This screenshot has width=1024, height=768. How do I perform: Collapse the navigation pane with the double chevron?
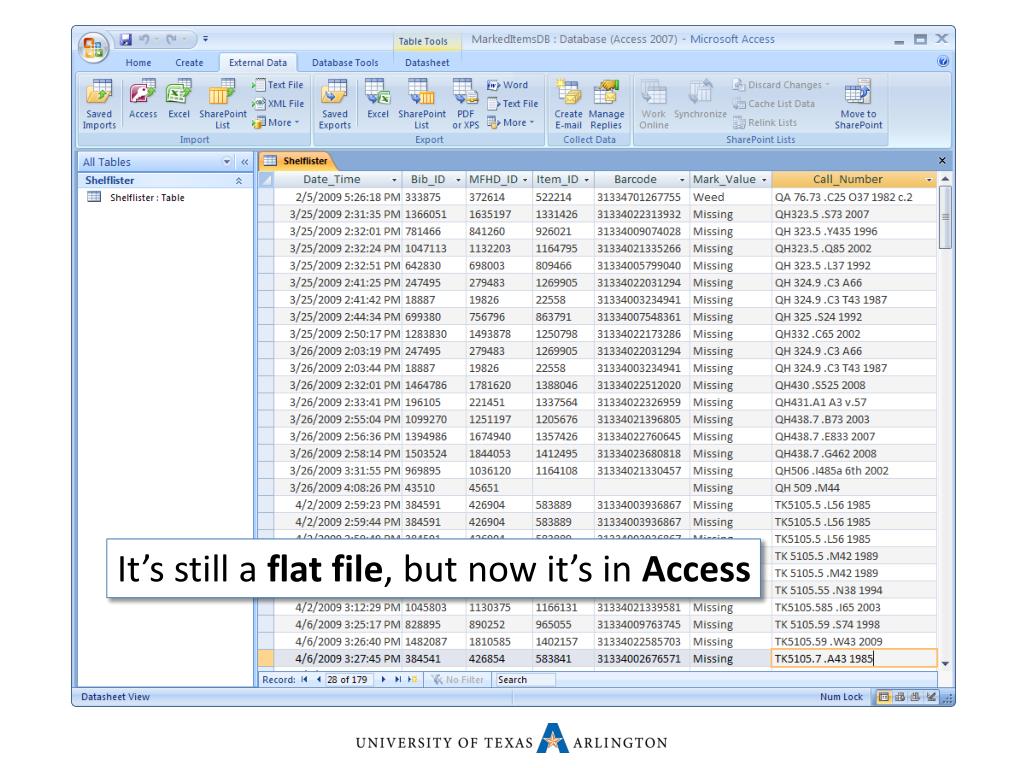coord(244,162)
